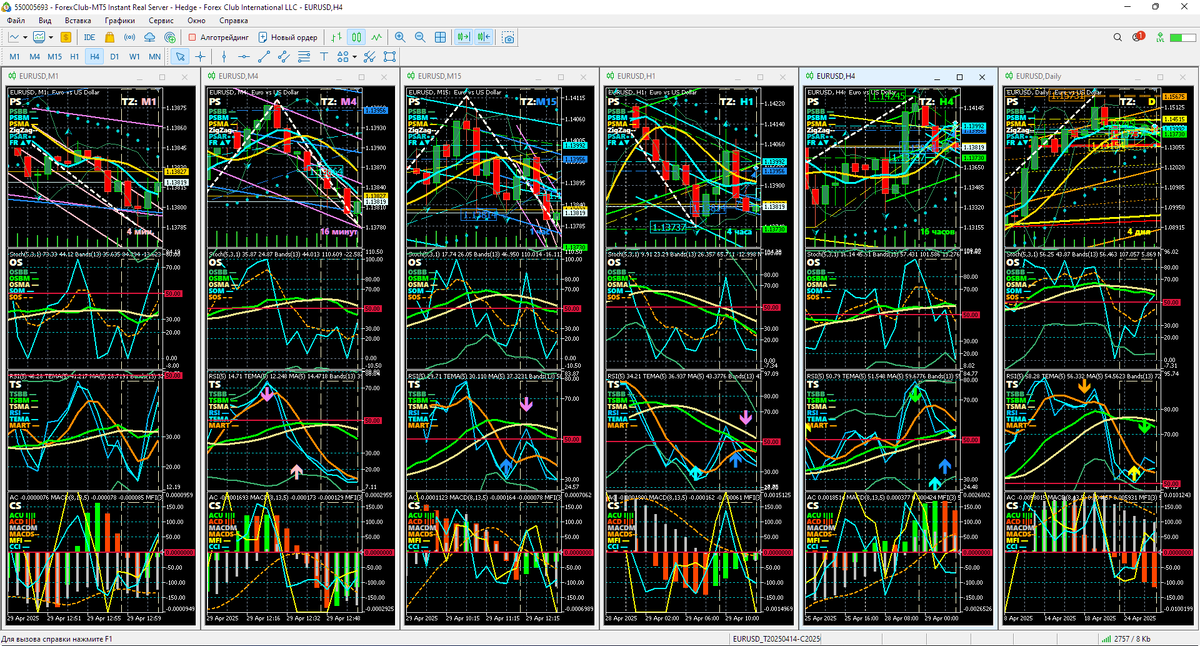Screen dimensions: 1200x646
Task: Zoom in on the chart
Action: tap(400, 37)
